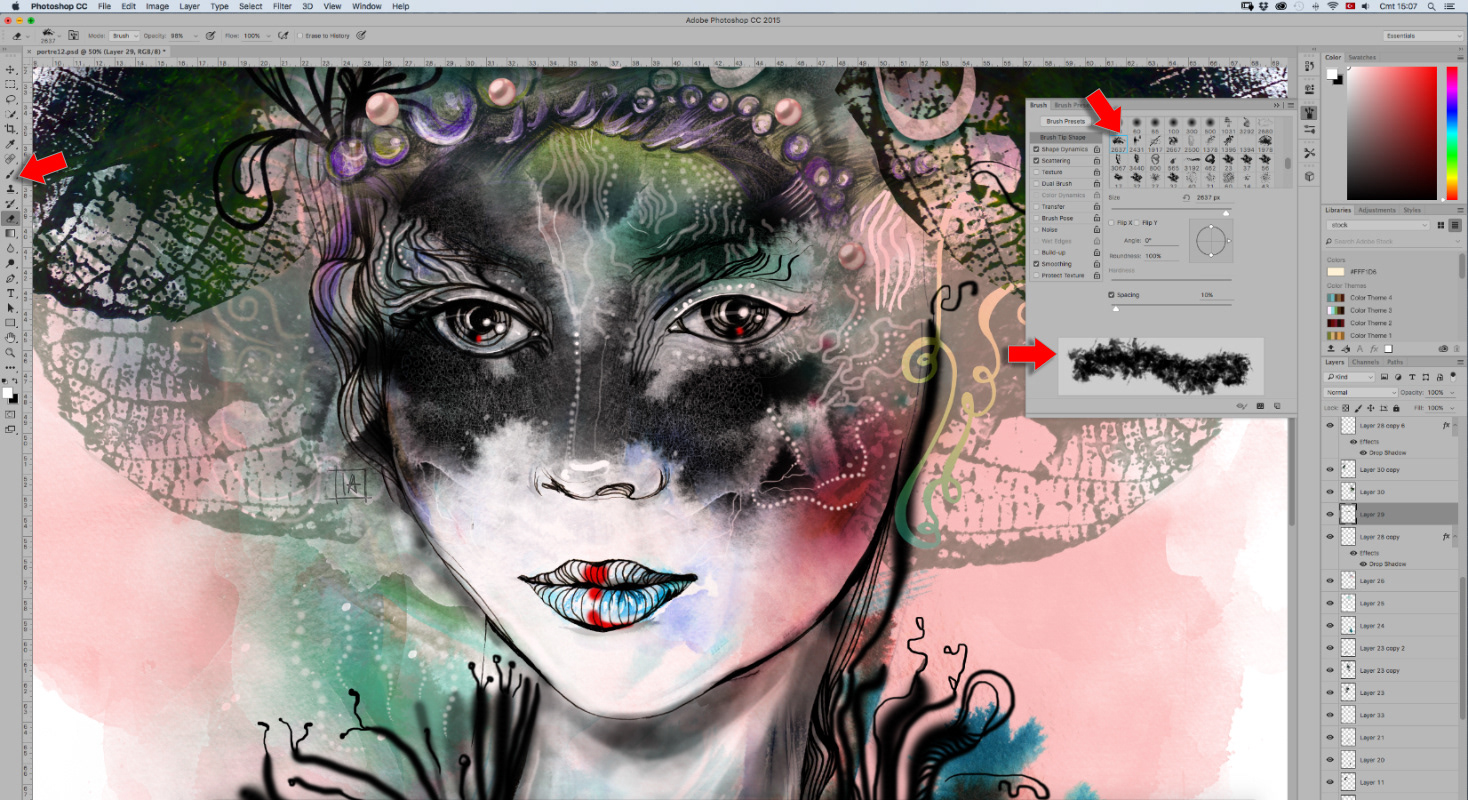Open eraser Mode dropdown

[x=125, y=35]
